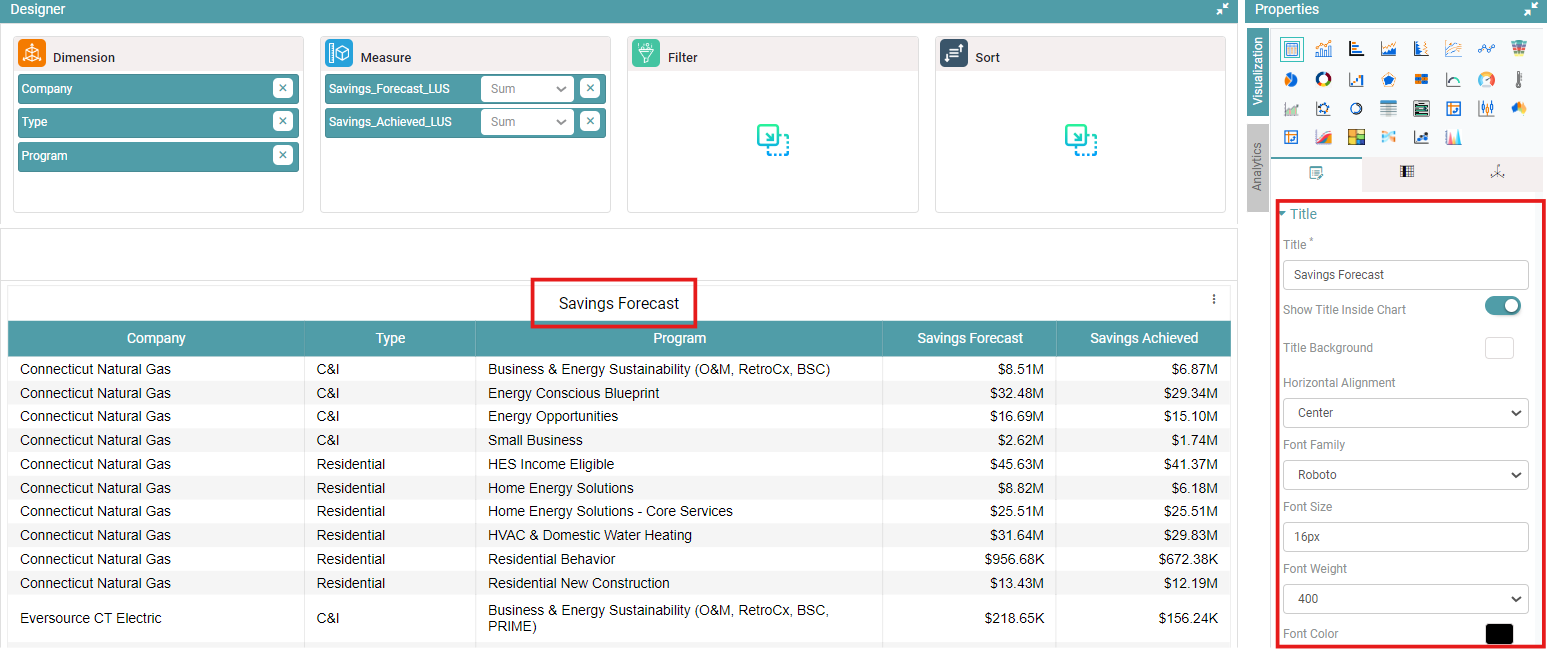Select the treemap visualization icon
1547x649 pixels.
click(x=1356, y=137)
